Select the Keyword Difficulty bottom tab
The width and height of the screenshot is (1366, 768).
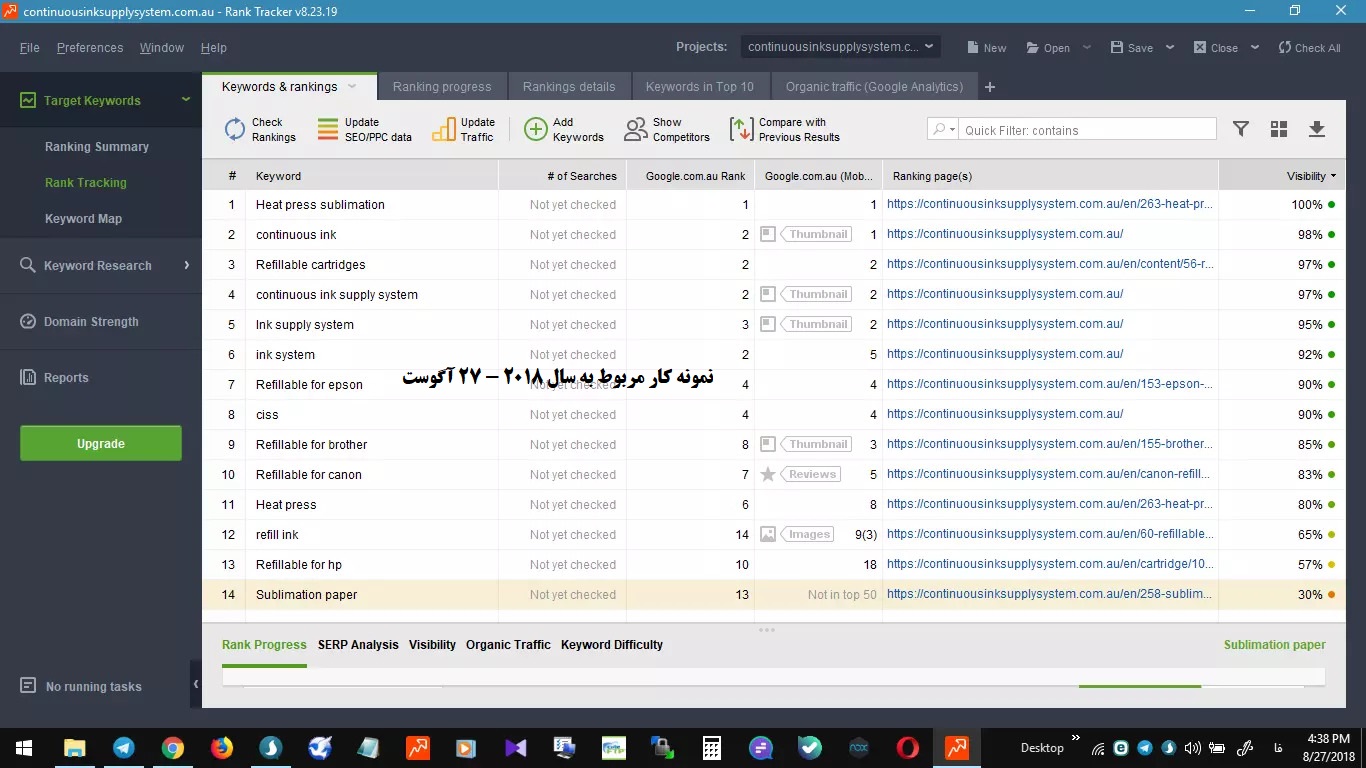[612, 645]
